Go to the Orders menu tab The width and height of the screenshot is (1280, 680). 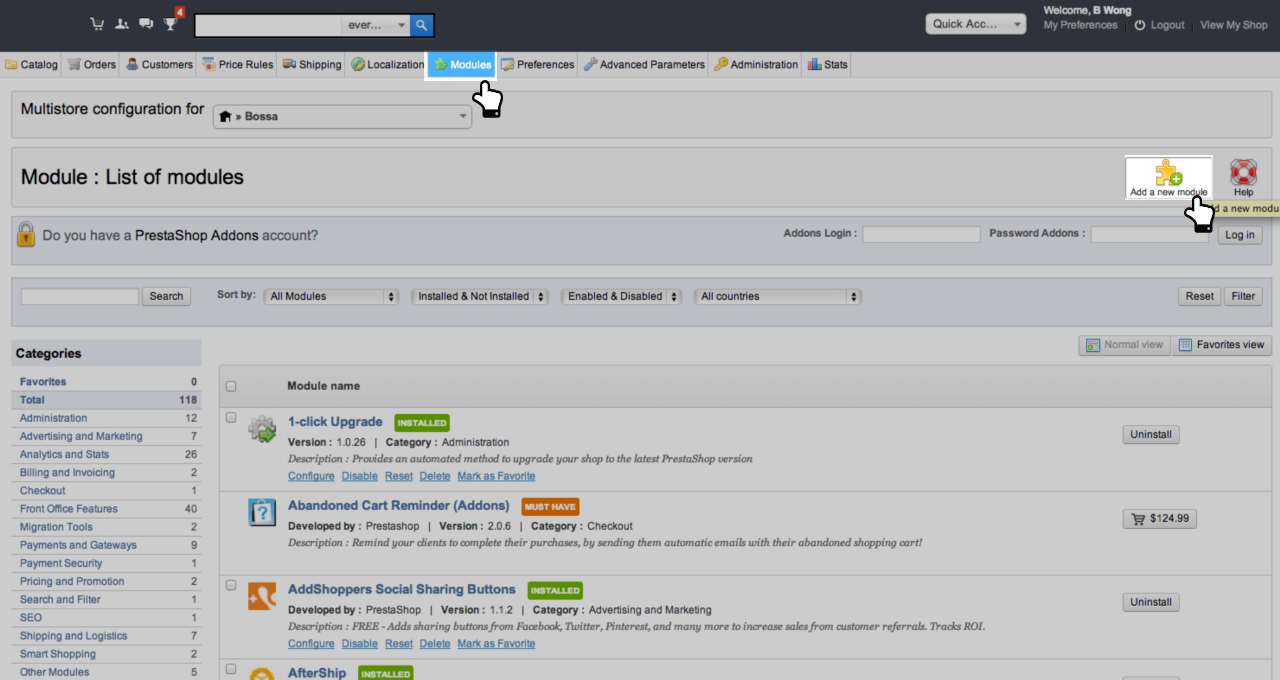click(x=91, y=65)
